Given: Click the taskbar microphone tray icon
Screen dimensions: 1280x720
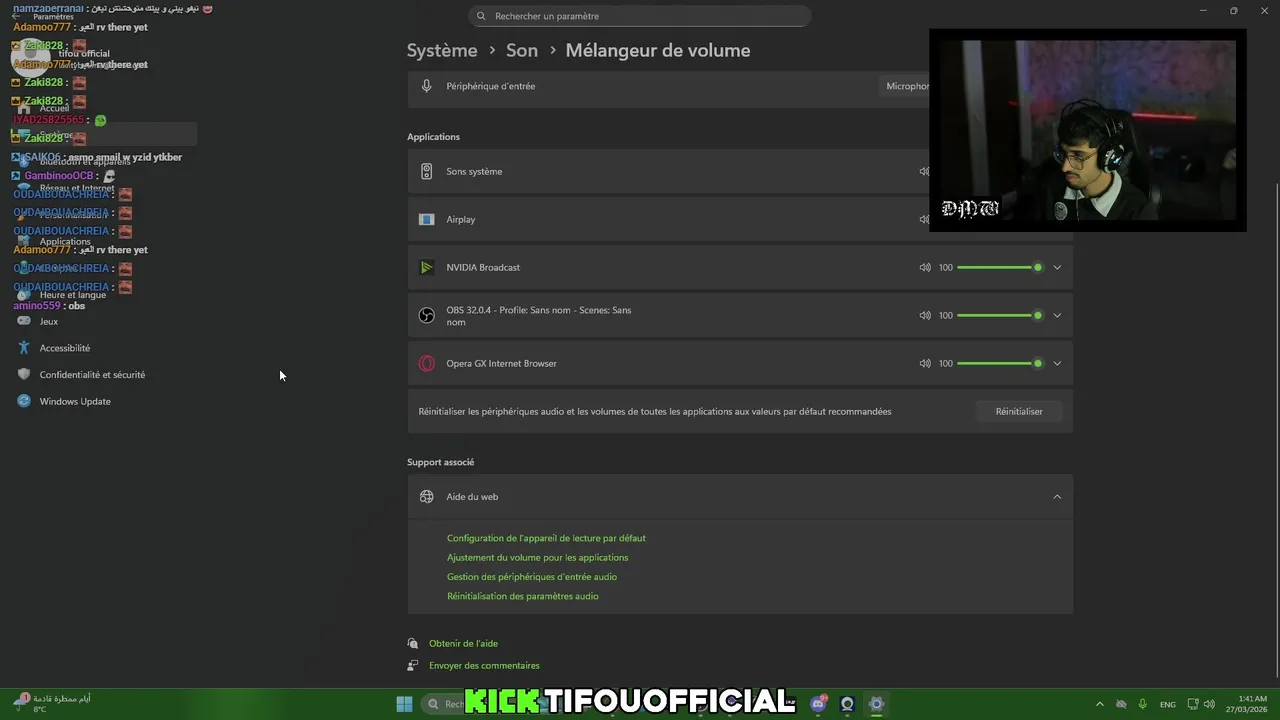Looking at the screenshot, I should click(1142, 704).
